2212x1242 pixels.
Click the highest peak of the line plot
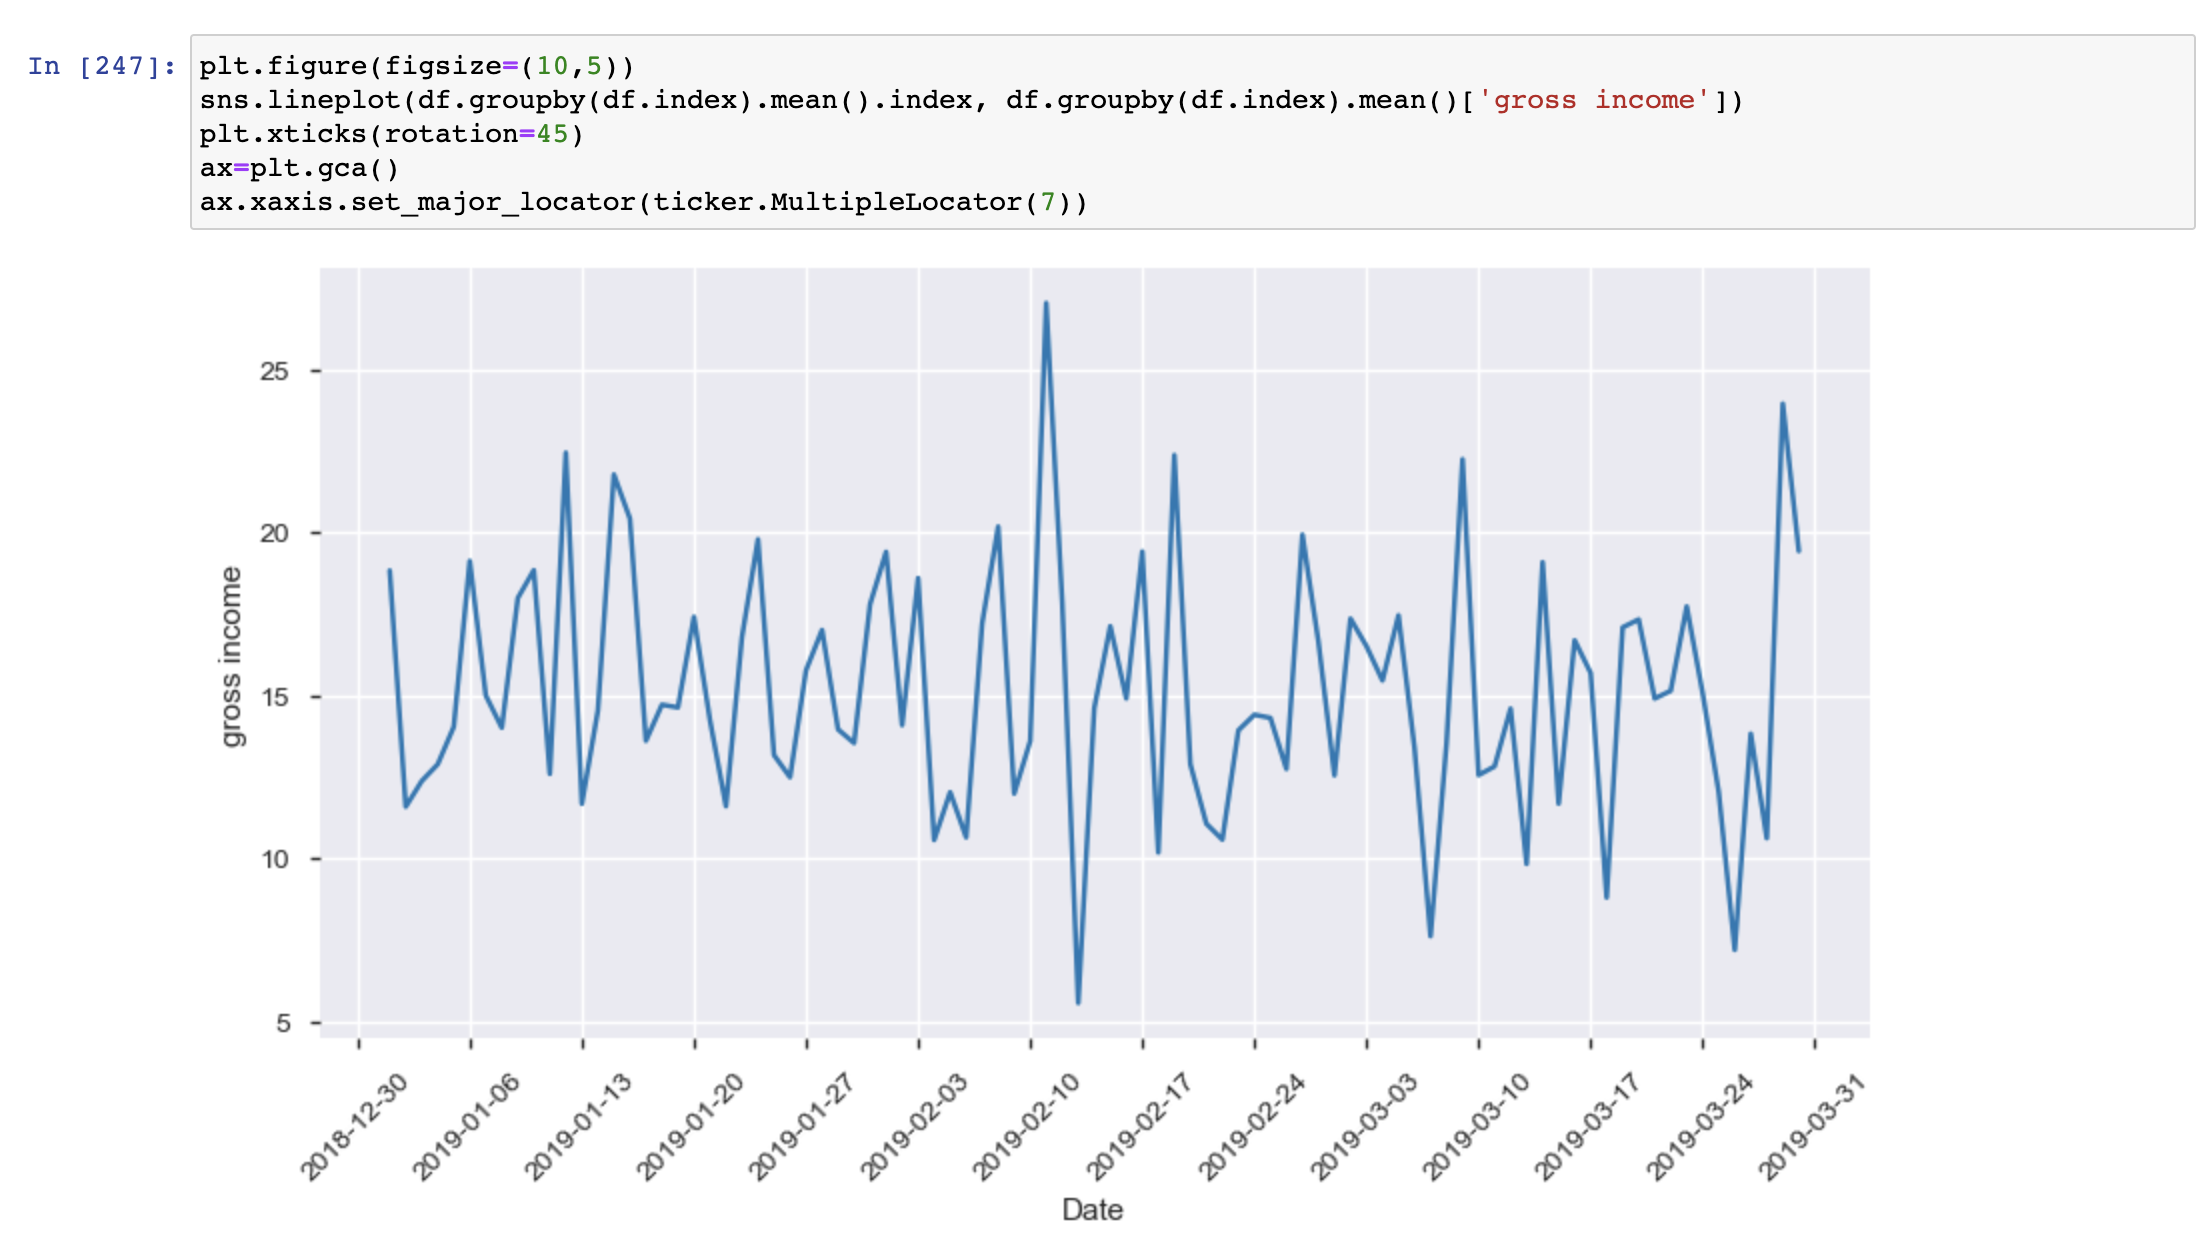tap(1046, 303)
